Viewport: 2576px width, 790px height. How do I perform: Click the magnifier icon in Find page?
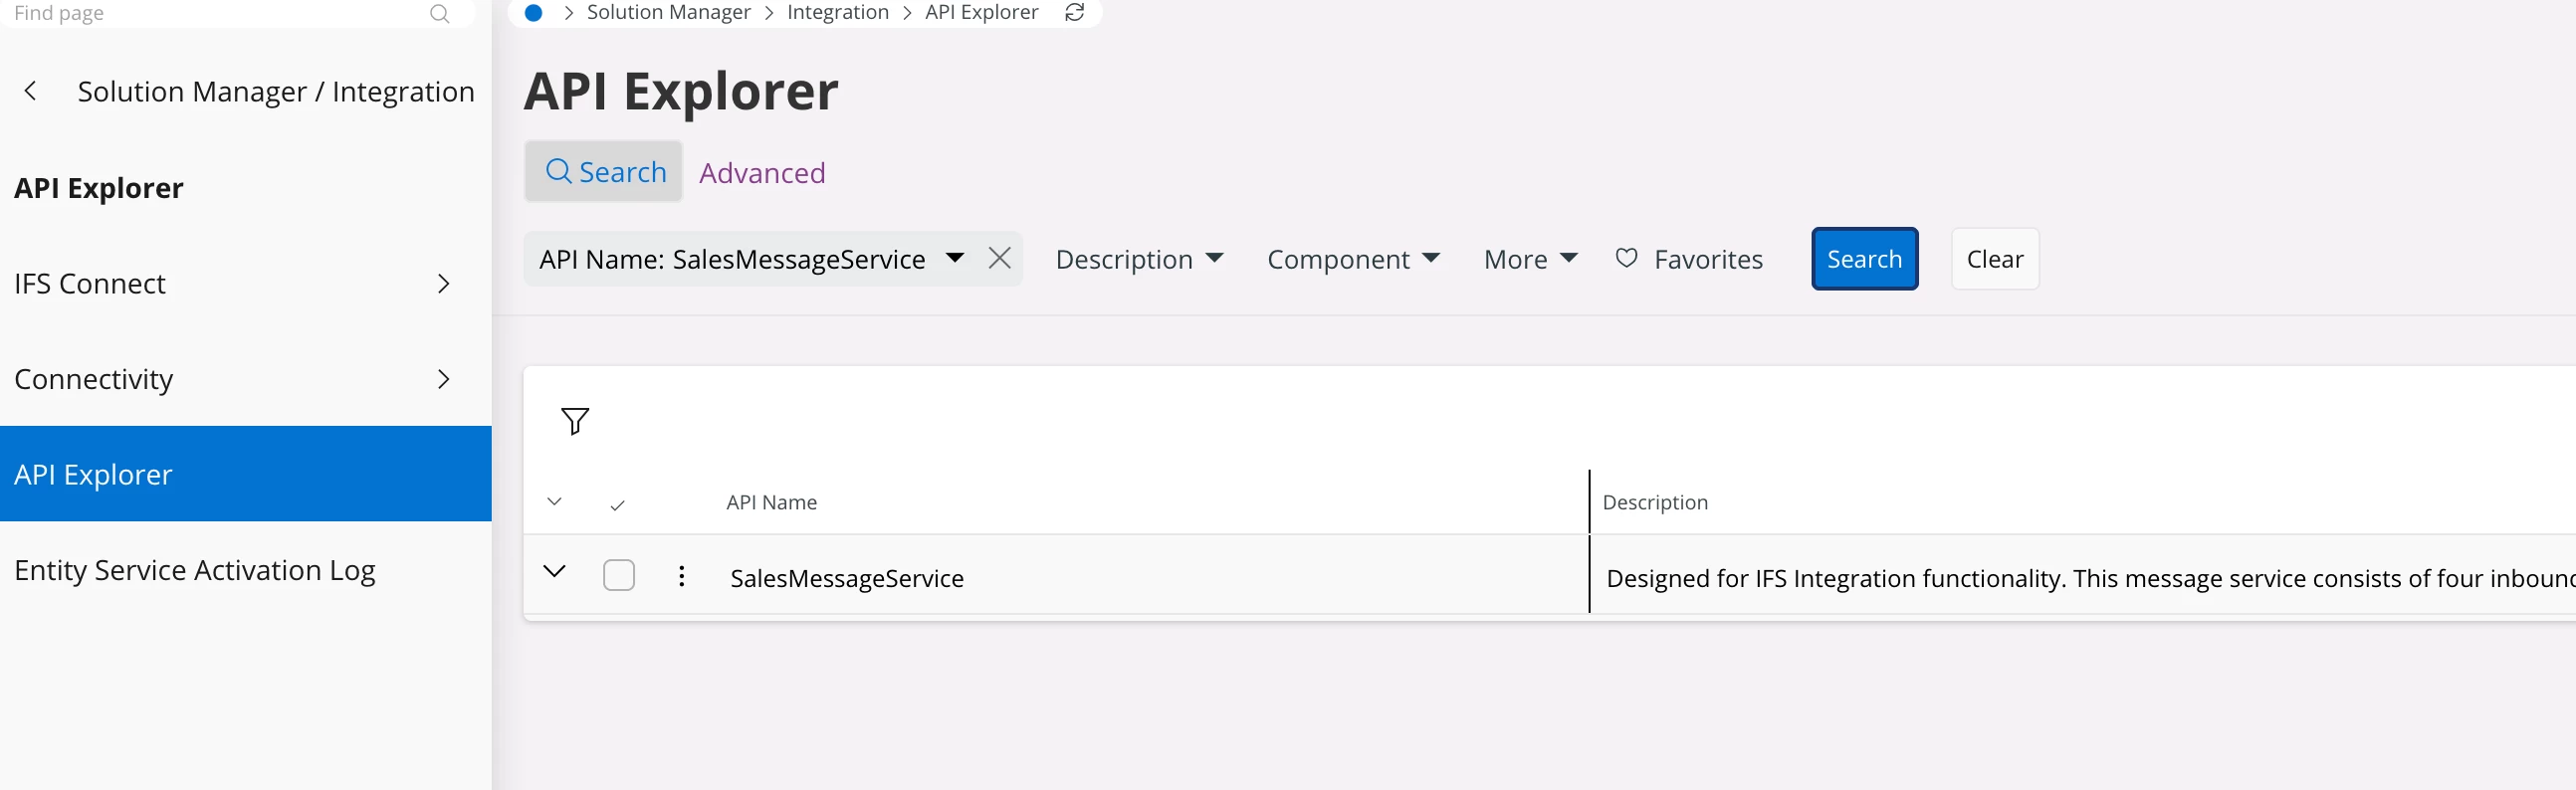tap(439, 13)
